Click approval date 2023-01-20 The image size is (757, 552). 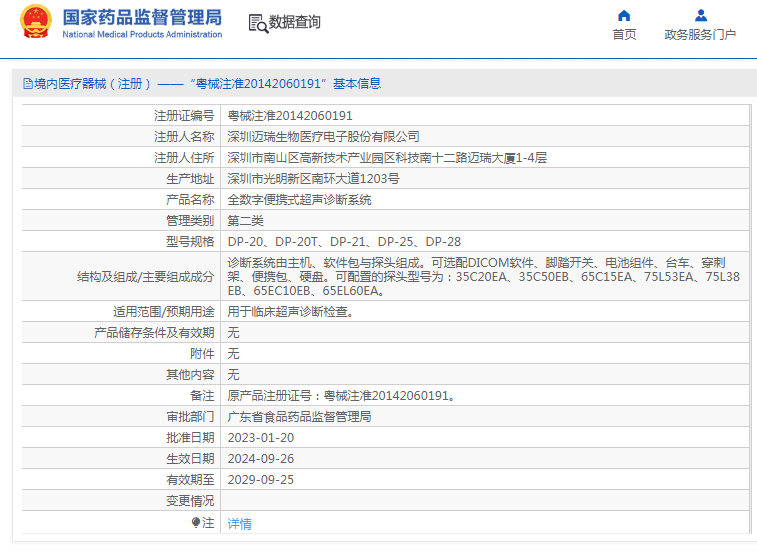coord(261,437)
